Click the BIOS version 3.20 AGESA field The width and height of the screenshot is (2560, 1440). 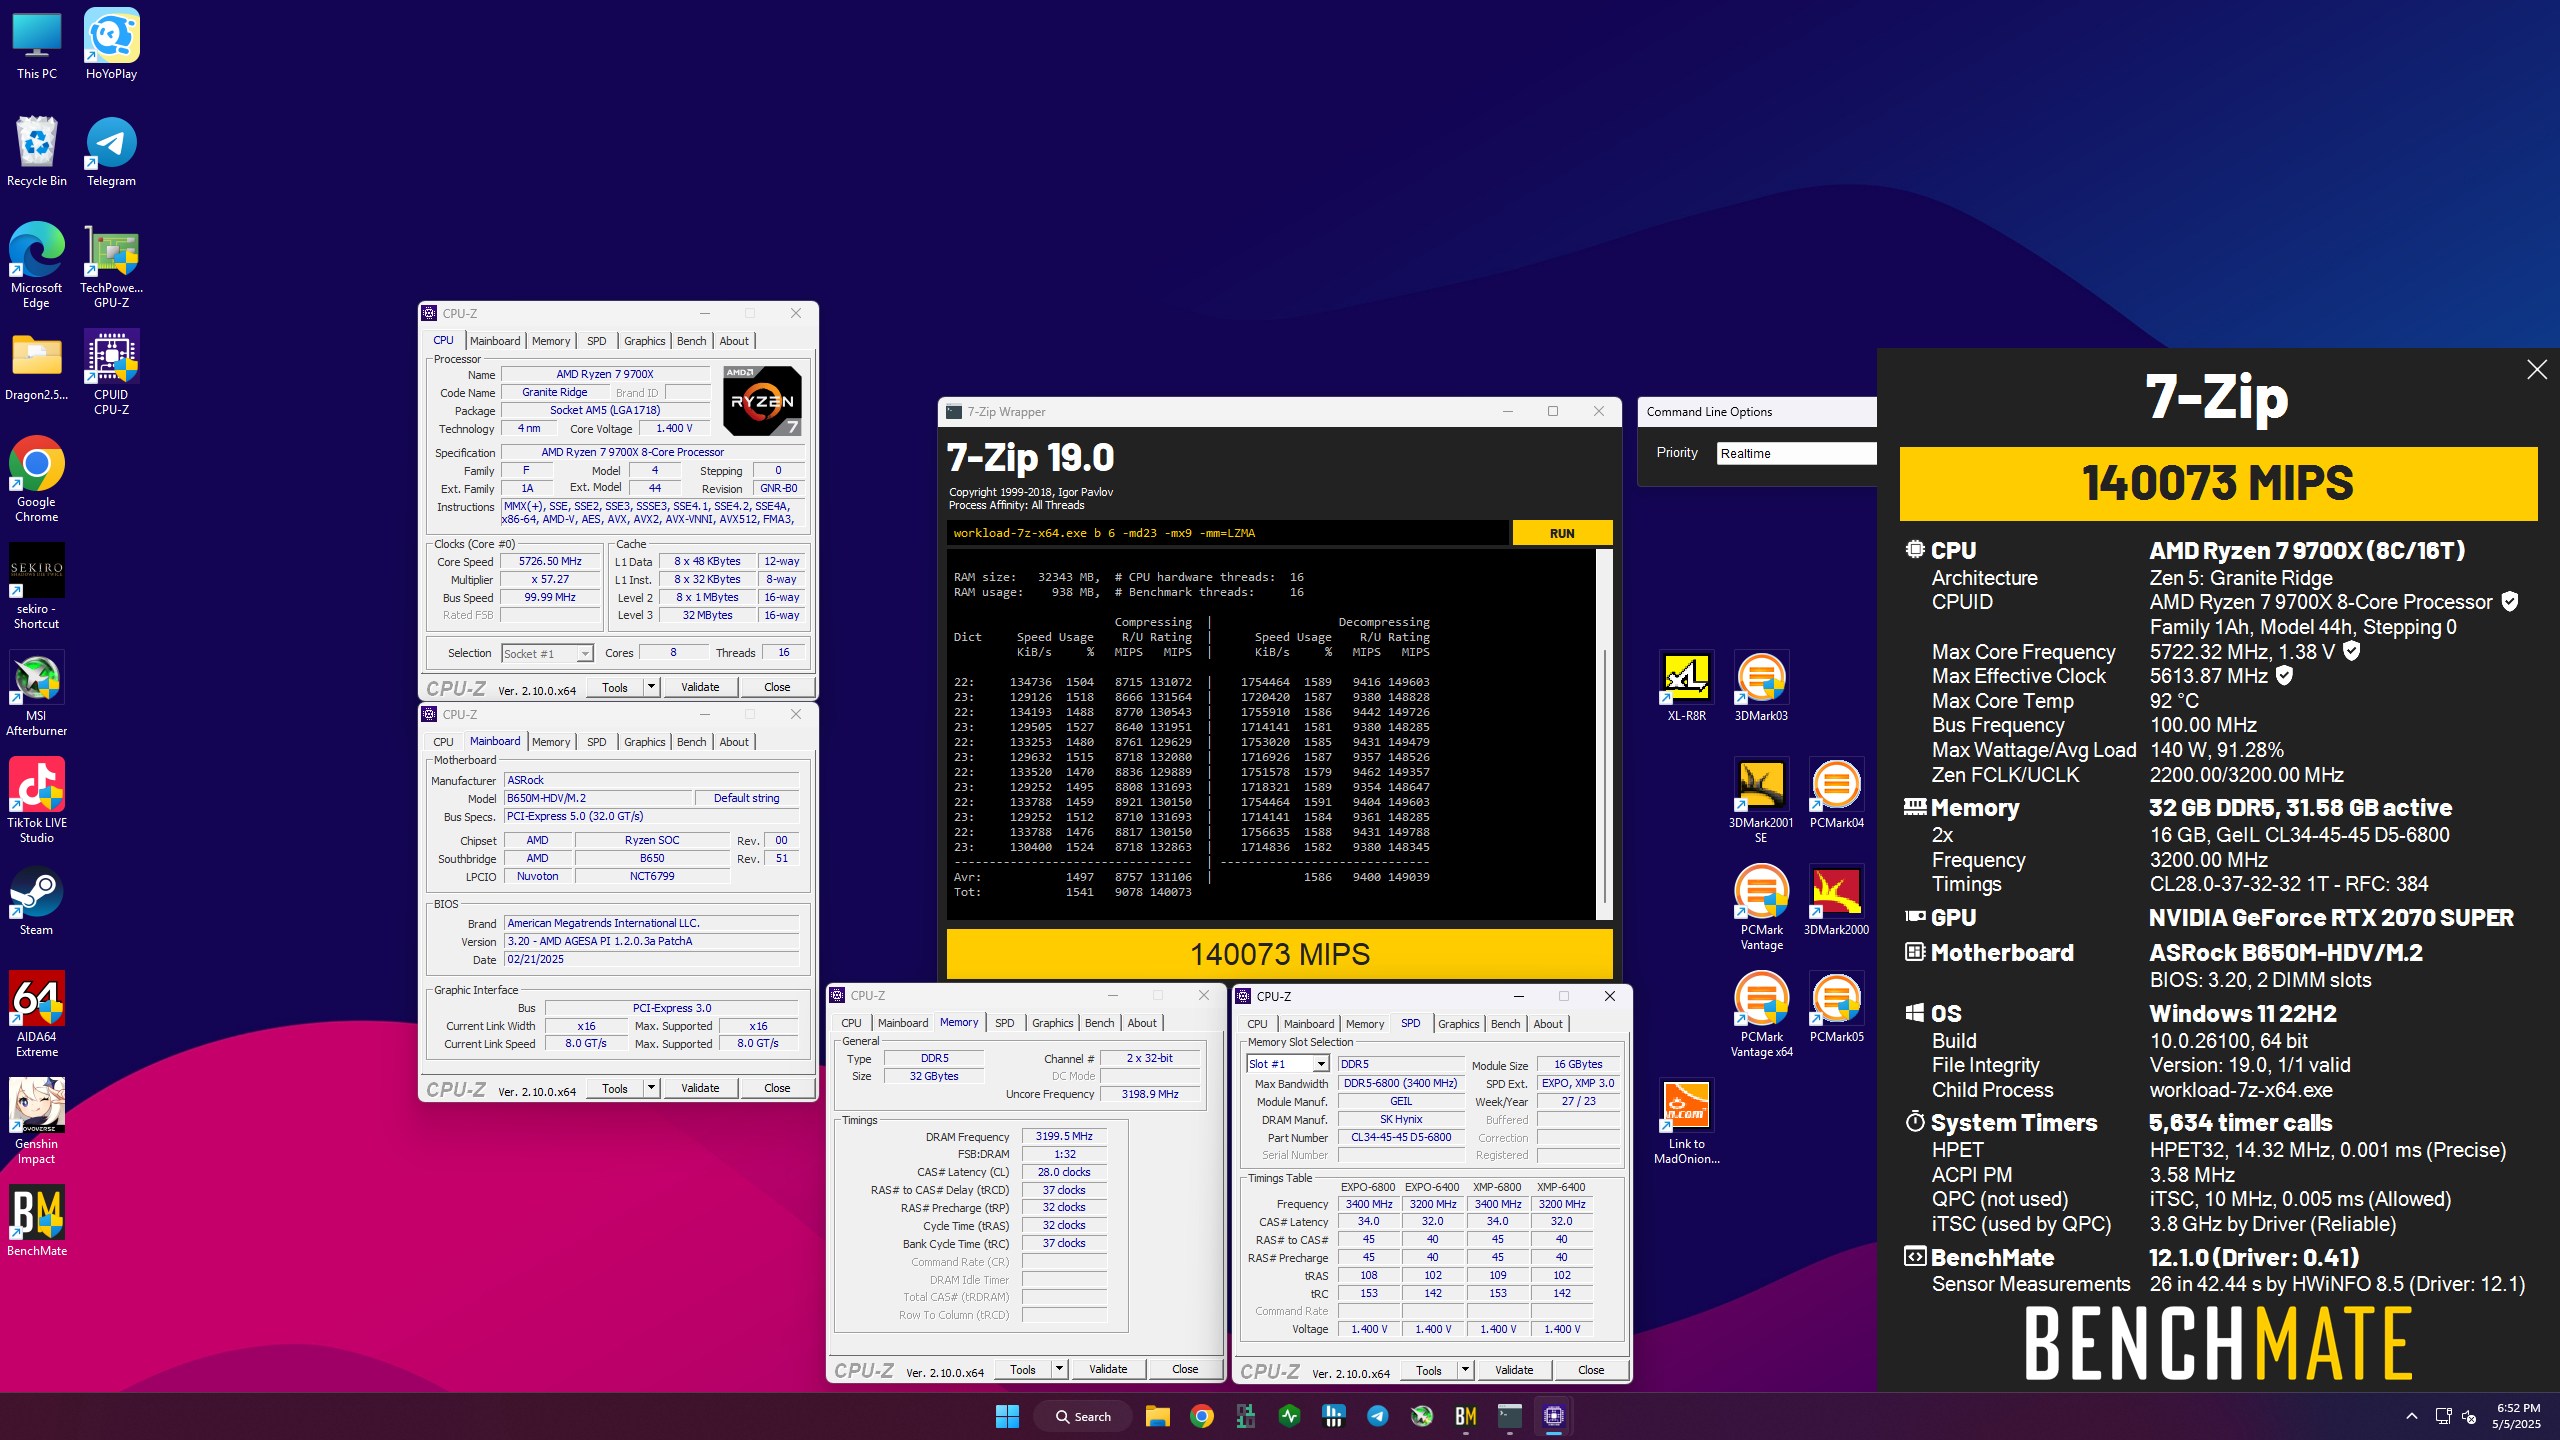(651, 941)
